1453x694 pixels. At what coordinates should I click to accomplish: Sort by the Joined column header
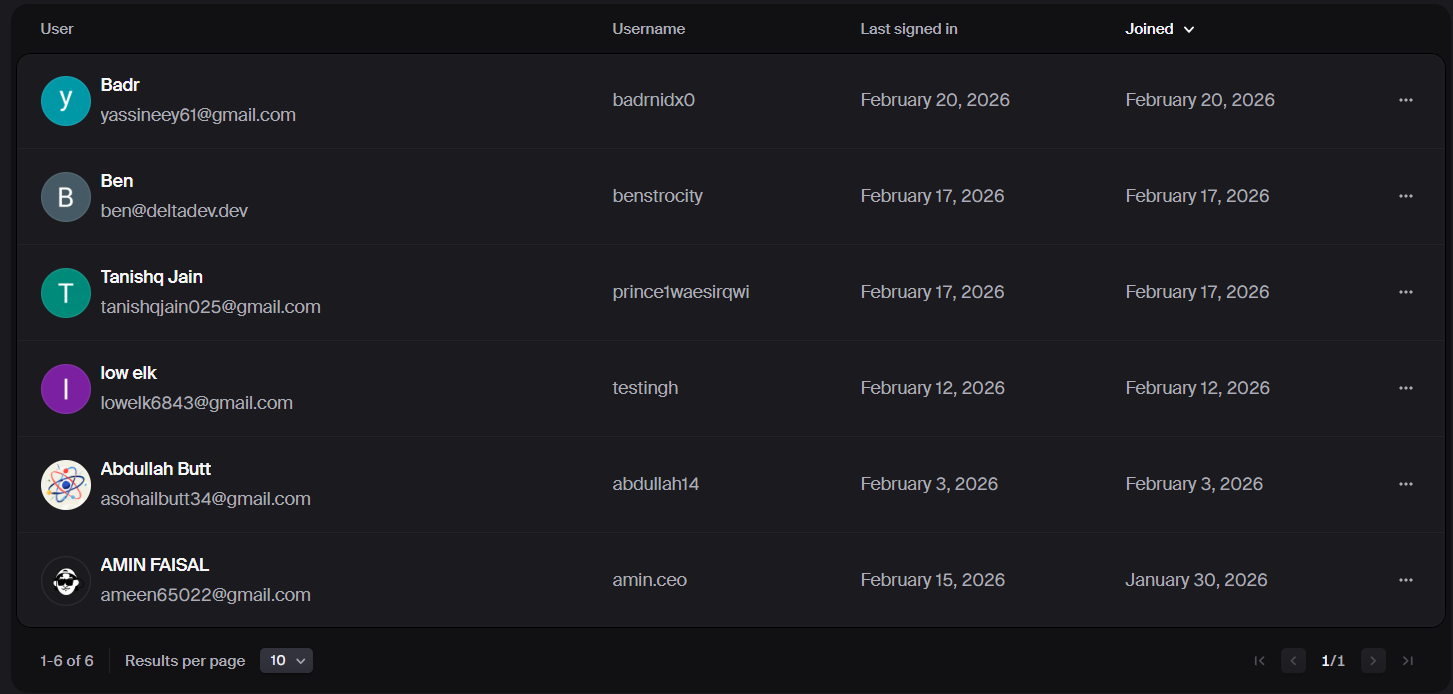coord(1149,29)
